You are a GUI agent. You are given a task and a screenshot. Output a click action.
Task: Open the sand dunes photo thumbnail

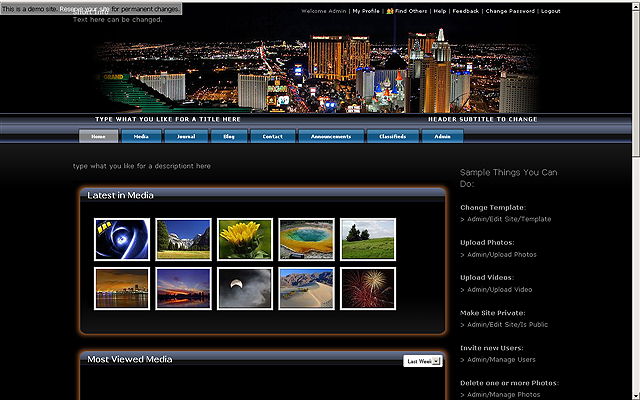coord(306,288)
